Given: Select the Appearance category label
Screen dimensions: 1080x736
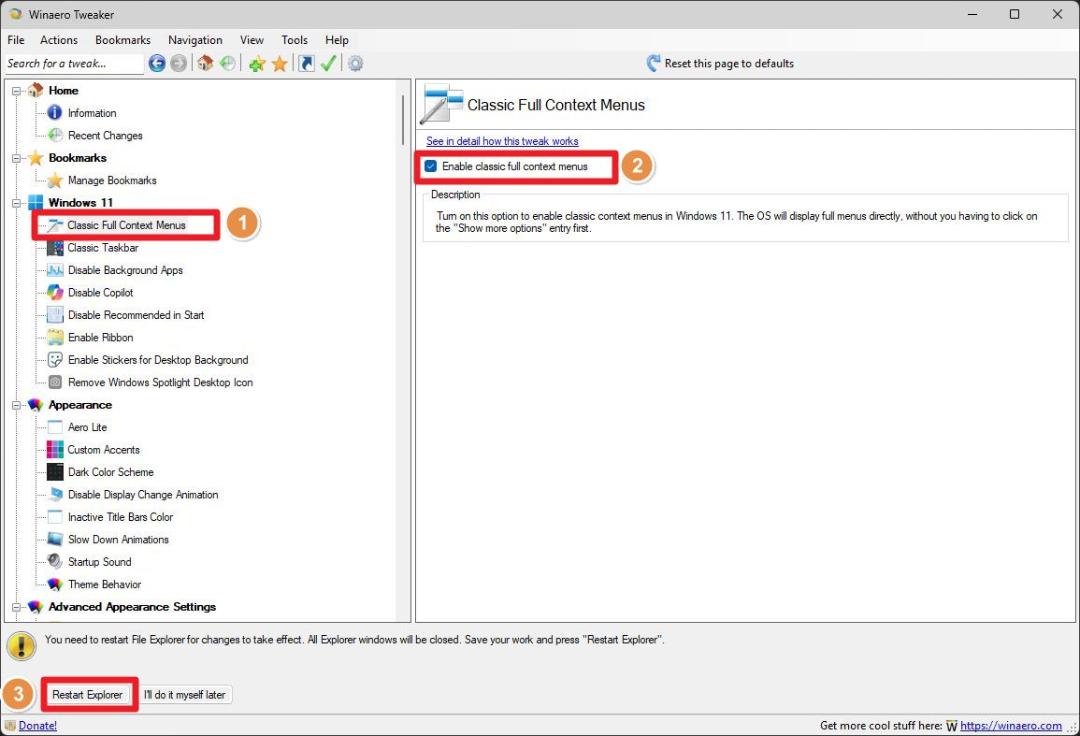Looking at the screenshot, I should [80, 406].
